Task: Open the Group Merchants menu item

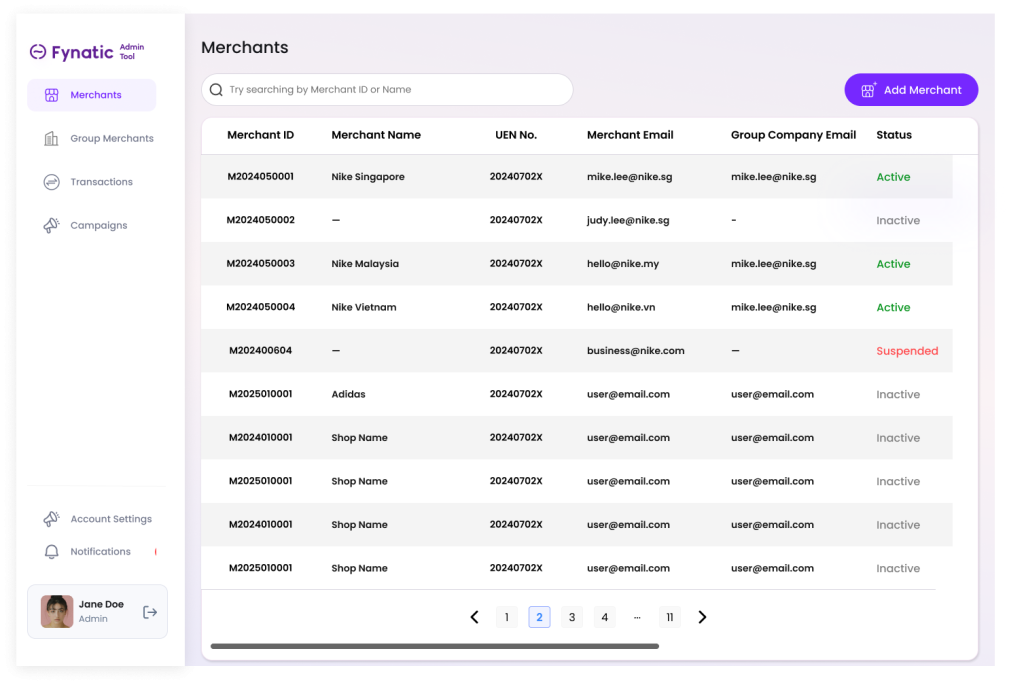Action: tap(111, 138)
